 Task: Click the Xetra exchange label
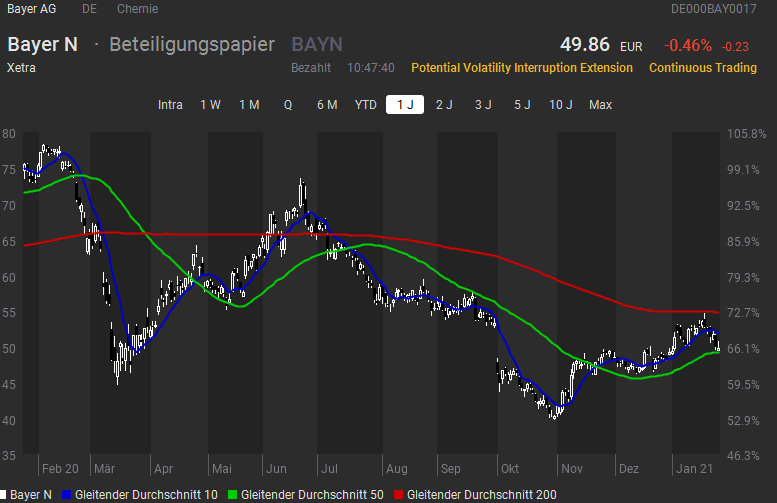pyautogui.click(x=21, y=68)
